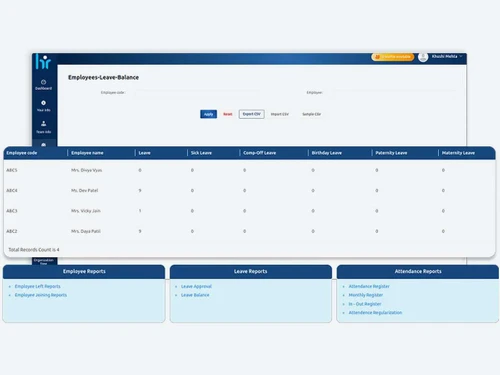This screenshot has width=500, height=375.
Task: Click the name Mrs. Daya Patil
Action: tap(86, 231)
